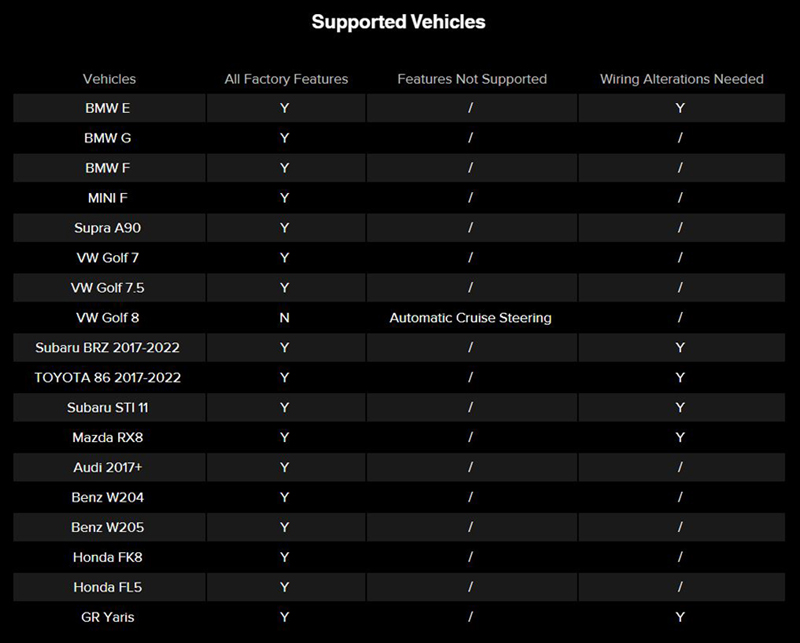Screen dimensions: 800x643
Task: Select the Supra A90 row
Action: coord(399,228)
